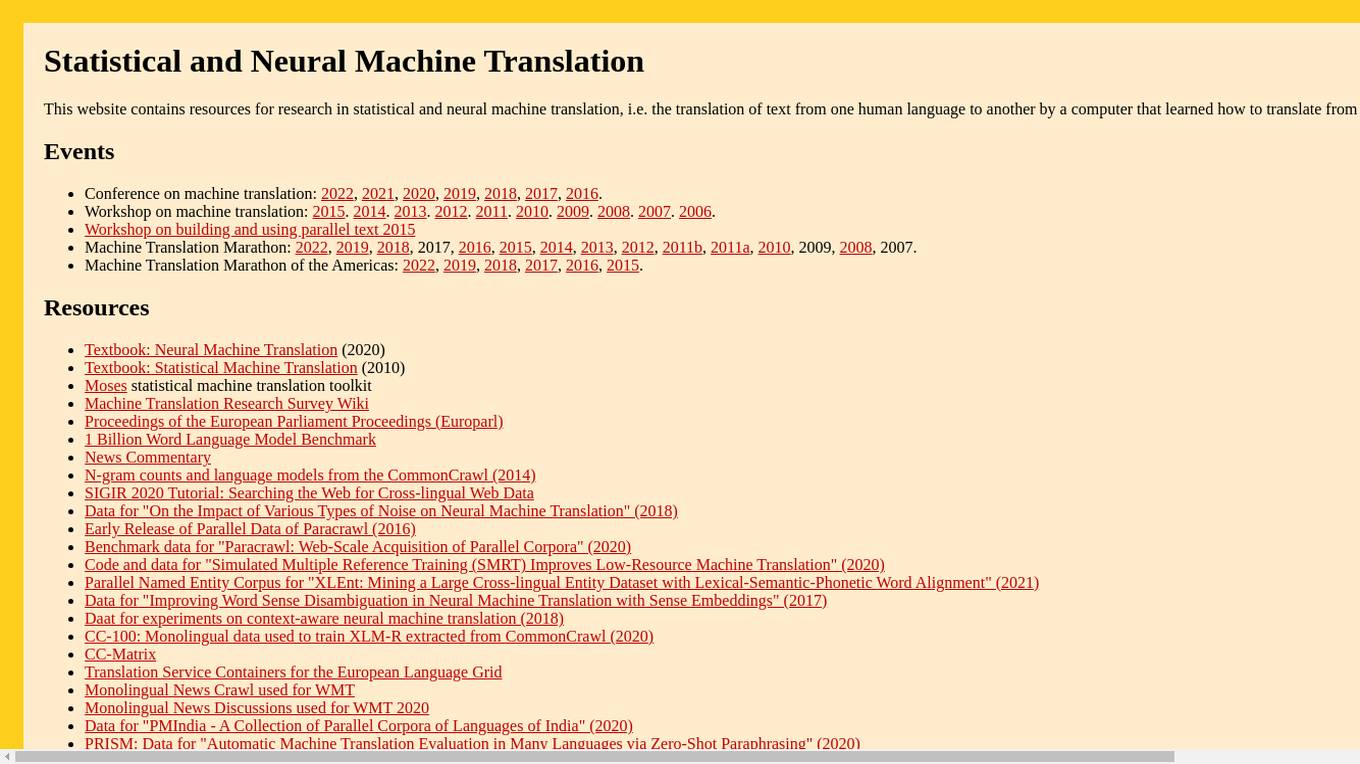Open the Moses toolkit link
Image resolution: width=1360 pixels, height=764 pixels.
(106, 386)
